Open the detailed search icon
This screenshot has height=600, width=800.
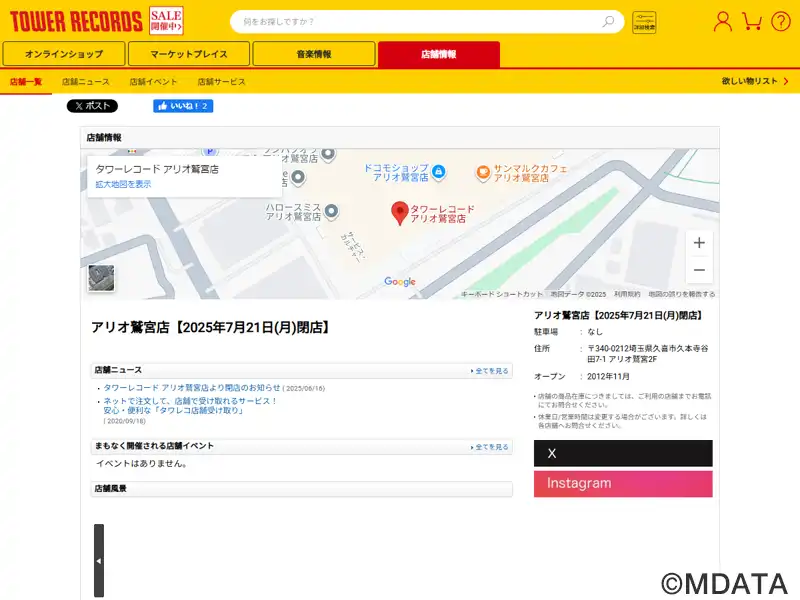click(644, 22)
